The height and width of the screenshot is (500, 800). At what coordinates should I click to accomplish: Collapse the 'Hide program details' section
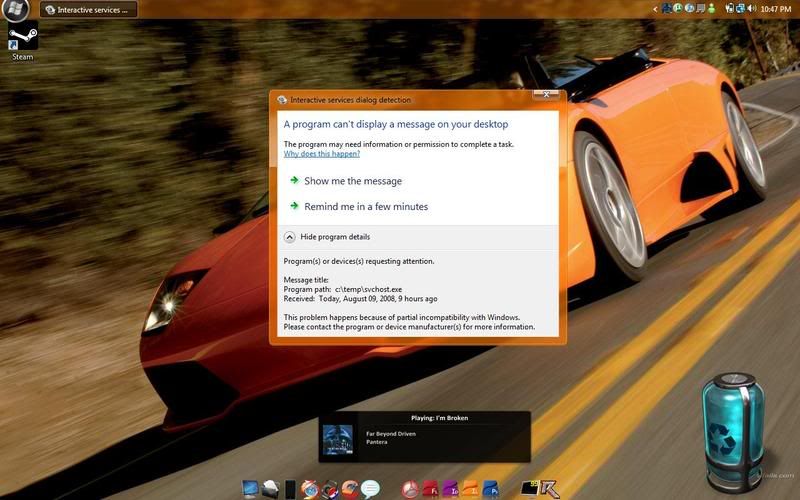327,237
